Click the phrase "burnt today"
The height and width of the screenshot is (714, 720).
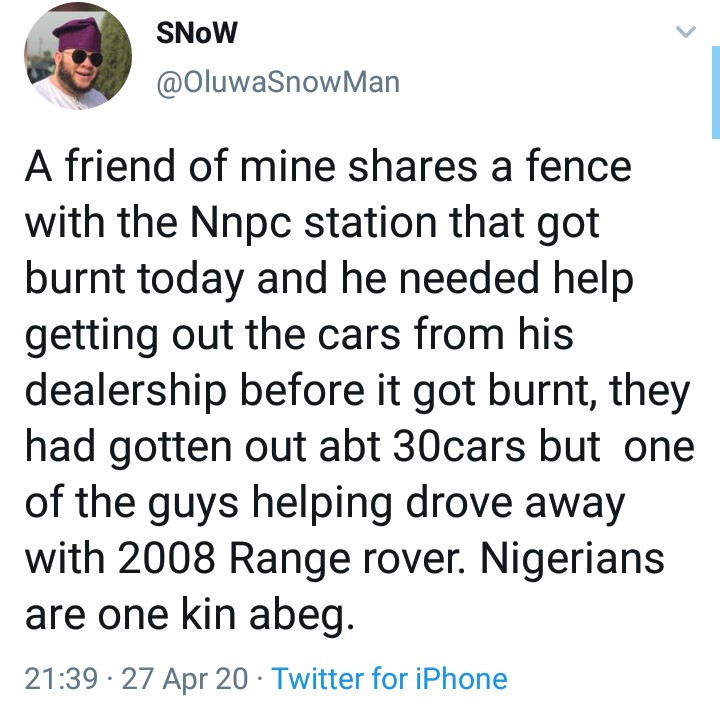click(x=135, y=279)
